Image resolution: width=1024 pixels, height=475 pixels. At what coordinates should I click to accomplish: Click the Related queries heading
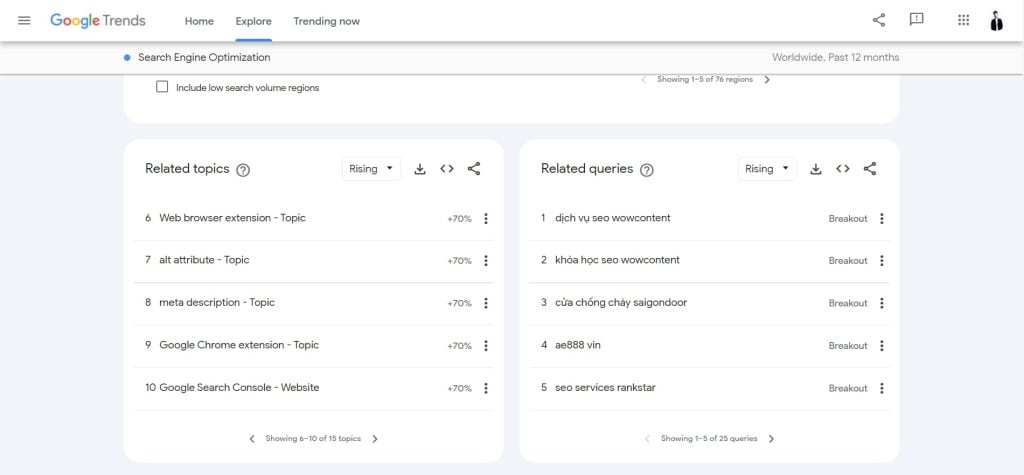click(587, 169)
